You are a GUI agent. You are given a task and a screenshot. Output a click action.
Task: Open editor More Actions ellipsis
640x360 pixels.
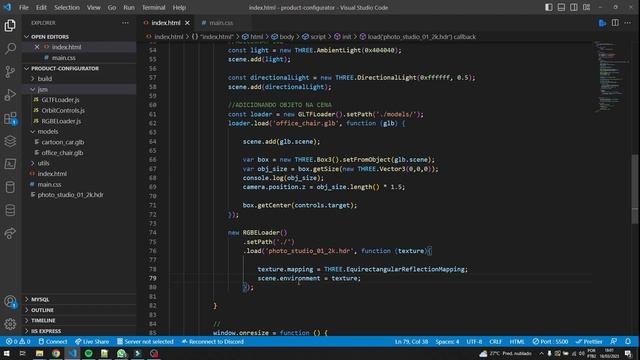click(627, 23)
